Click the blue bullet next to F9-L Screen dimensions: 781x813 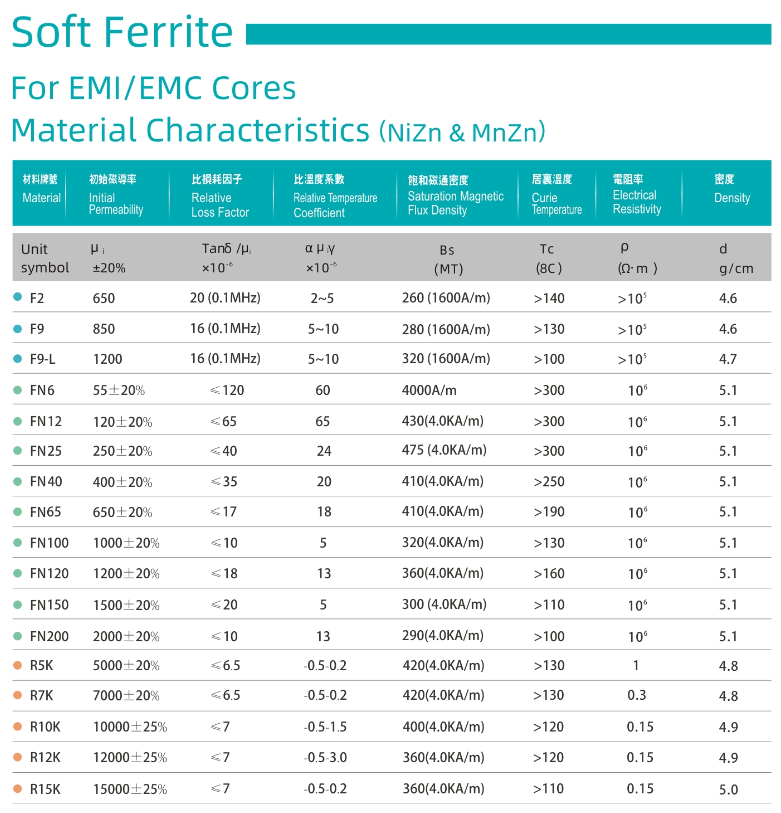17,358
